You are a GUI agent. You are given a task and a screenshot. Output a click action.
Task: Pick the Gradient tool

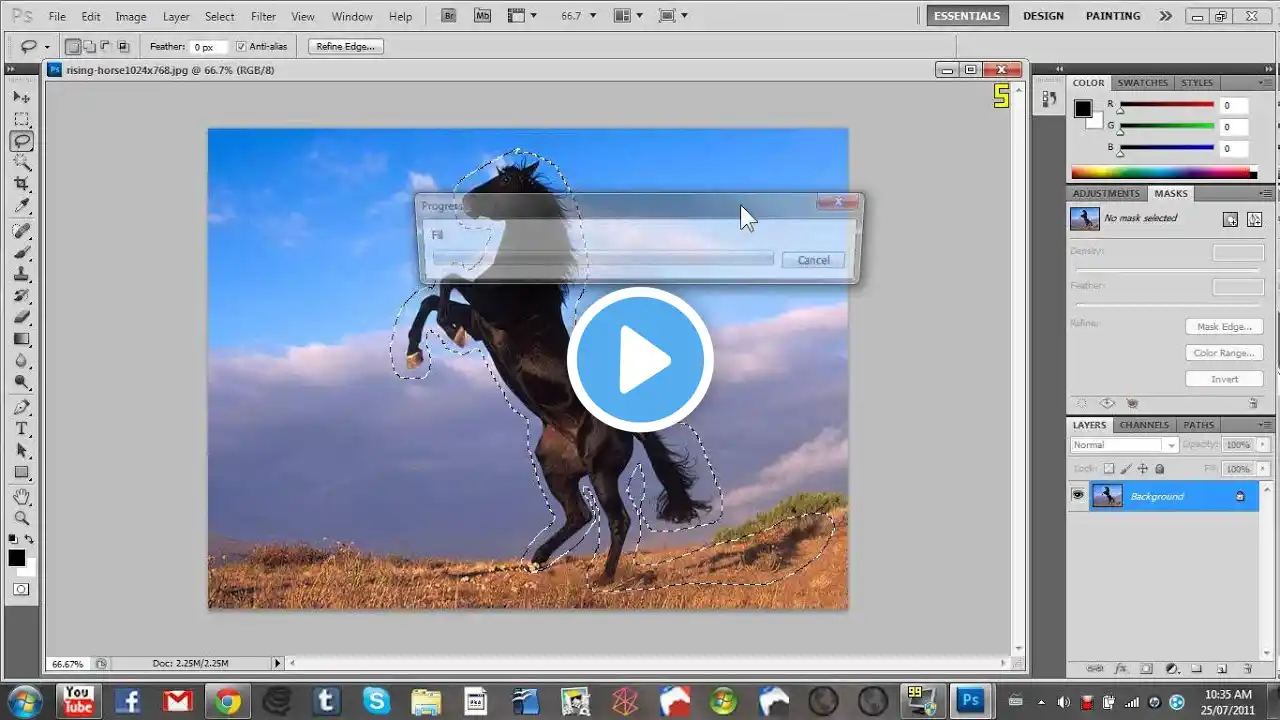[22, 339]
